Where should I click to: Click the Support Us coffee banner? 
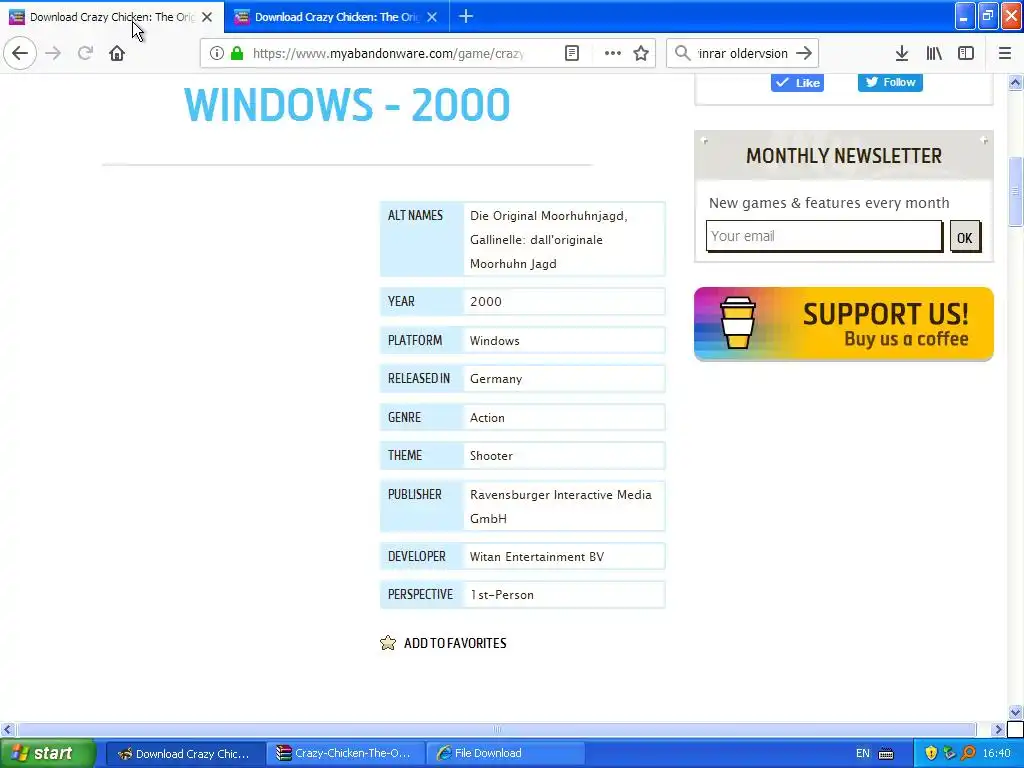click(x=844, y=324)
